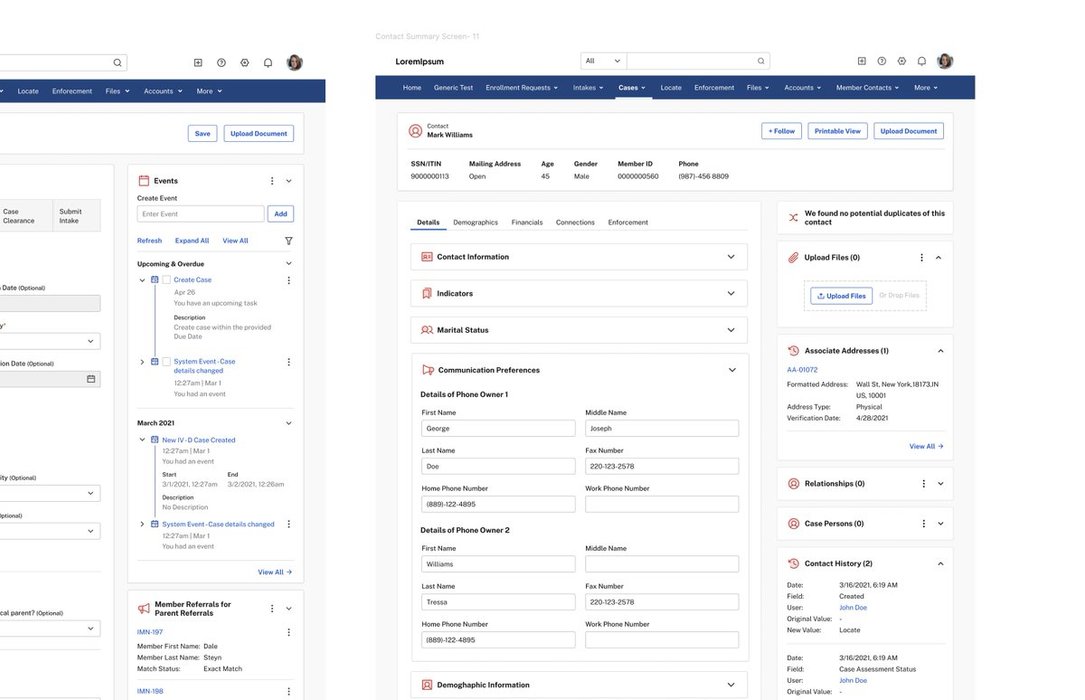The height and width of the screenshot is (700, 1085).
Task: Open the help question mark icon in right header
Action: pyautogui.click(x=881, y=61)
